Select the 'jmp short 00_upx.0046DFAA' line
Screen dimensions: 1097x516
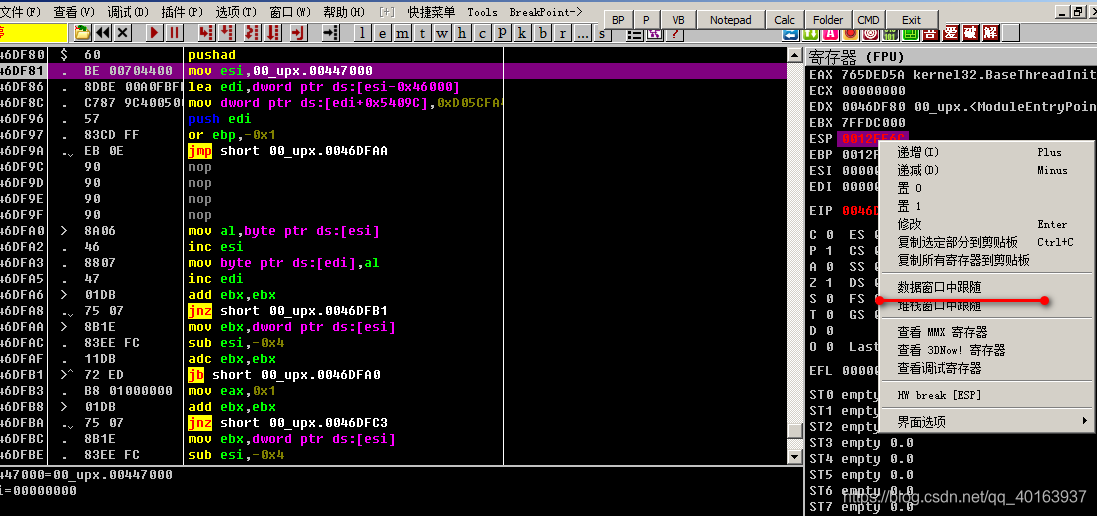395,150
